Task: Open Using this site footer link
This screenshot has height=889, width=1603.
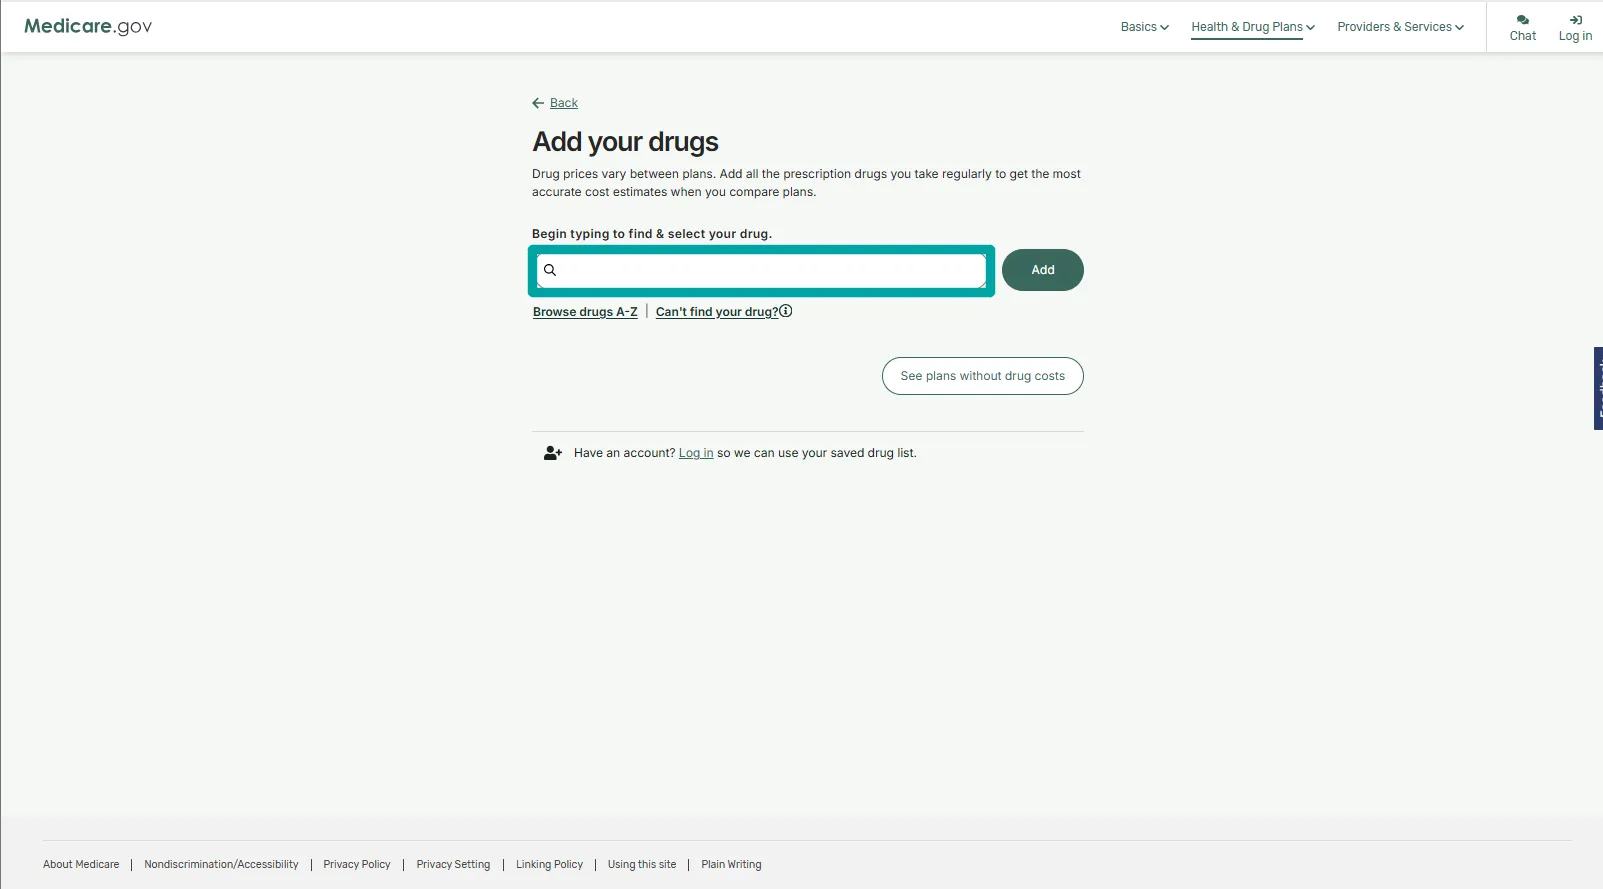Action: coord(642,865)
